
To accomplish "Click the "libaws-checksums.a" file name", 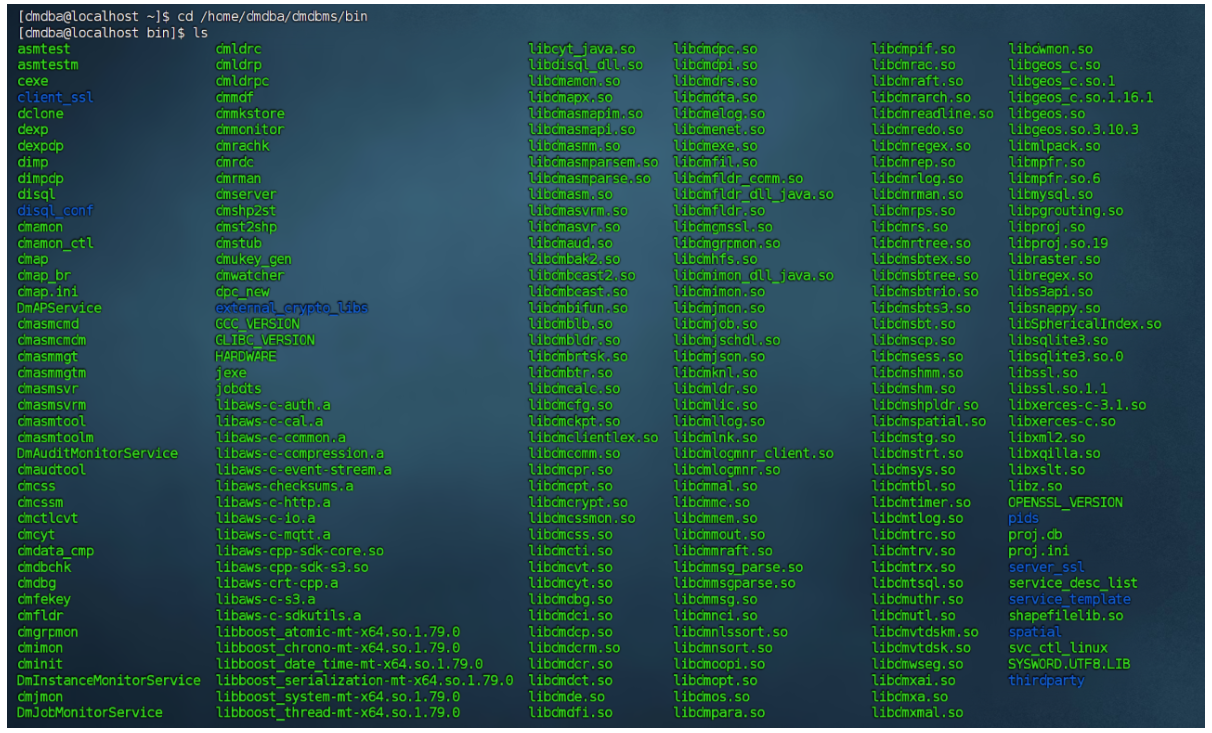I will [284, 486].
